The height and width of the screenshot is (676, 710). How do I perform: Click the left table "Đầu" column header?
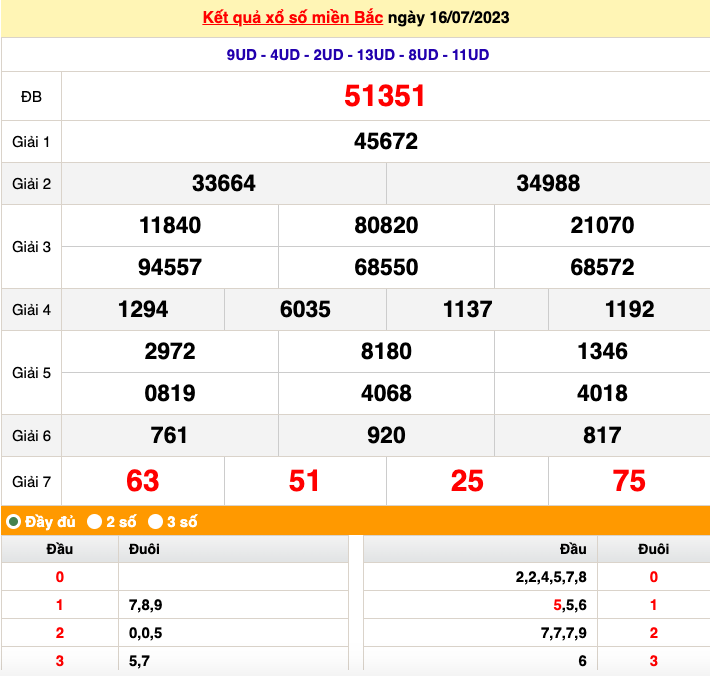click(60, 549)
